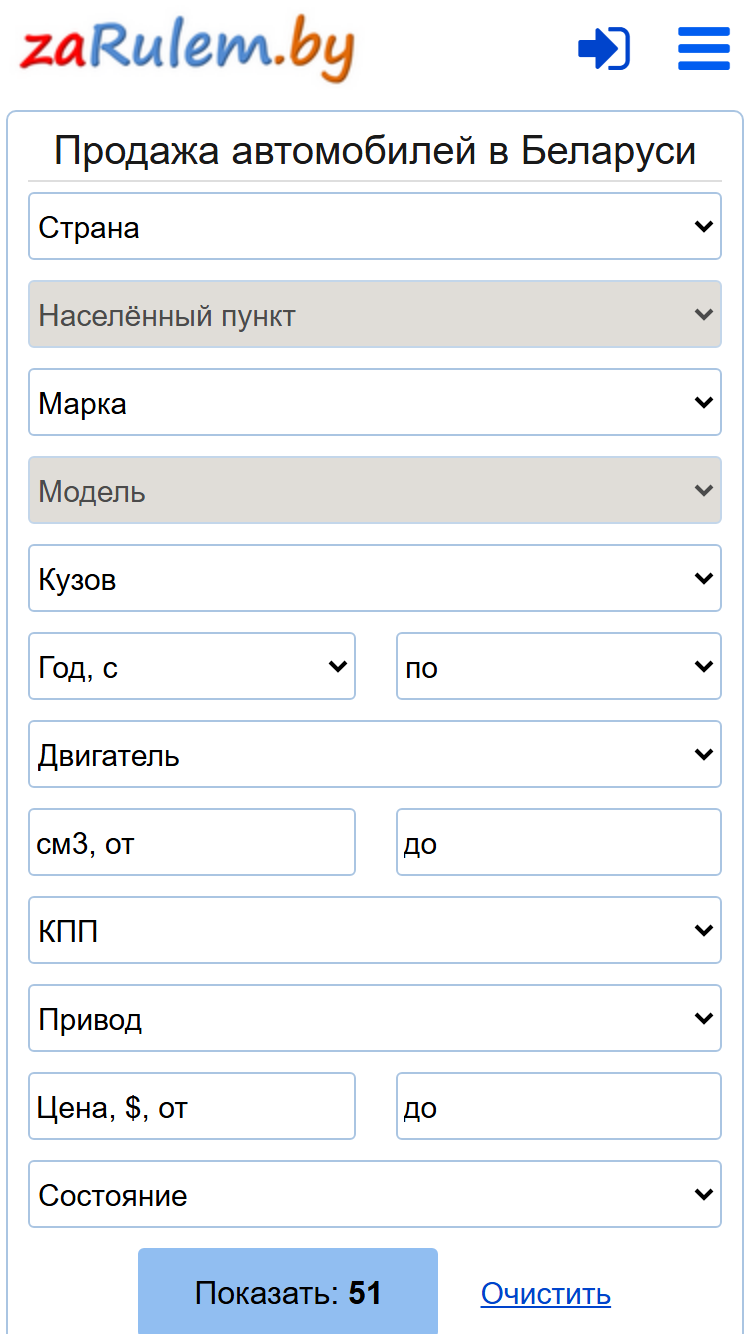Image resolution: width=750 pixels, height=1334 pixels.
Task: Open the Страна dropdown
Action: 375,226
